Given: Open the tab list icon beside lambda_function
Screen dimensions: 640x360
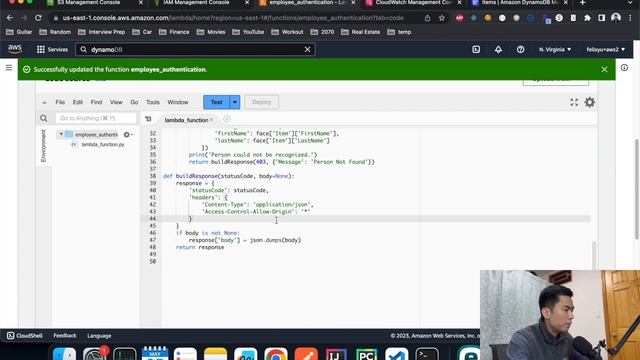Looking at the screenshot, I should pyautogui.click(x=148, y=119).
